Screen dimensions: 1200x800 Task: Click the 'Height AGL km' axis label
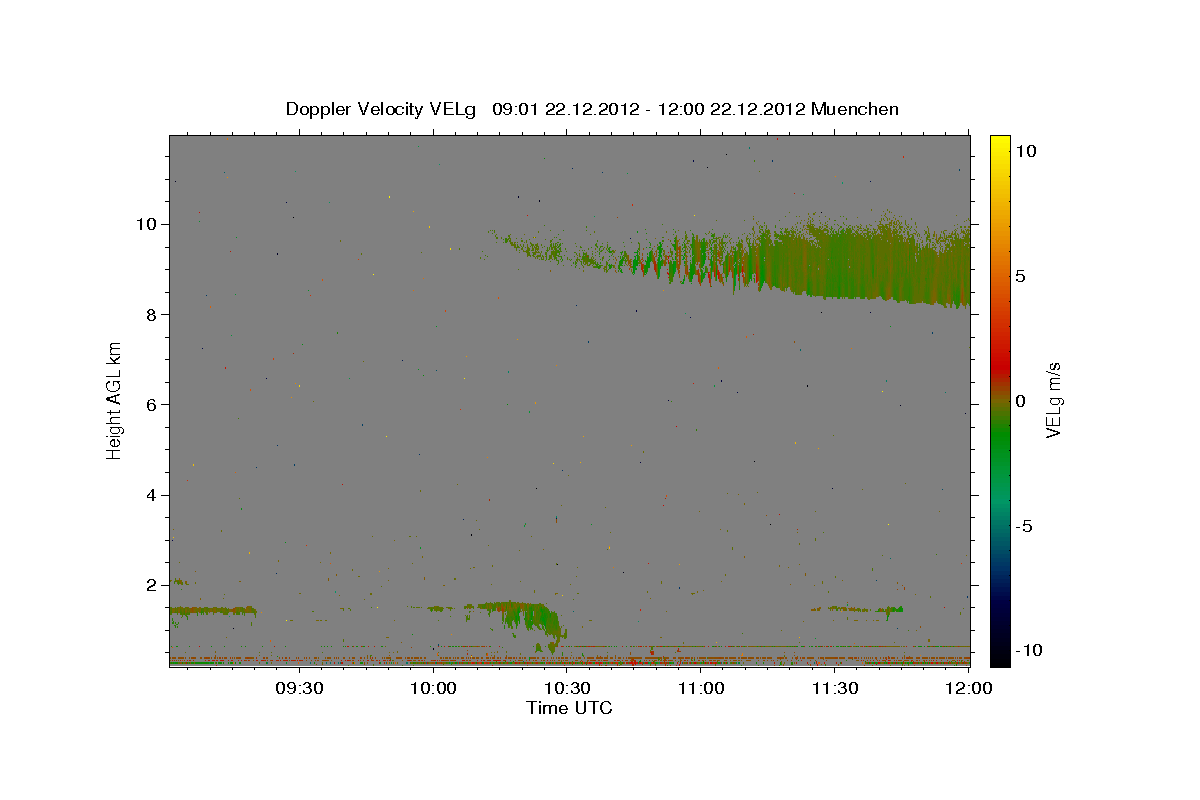coord(115,400)
